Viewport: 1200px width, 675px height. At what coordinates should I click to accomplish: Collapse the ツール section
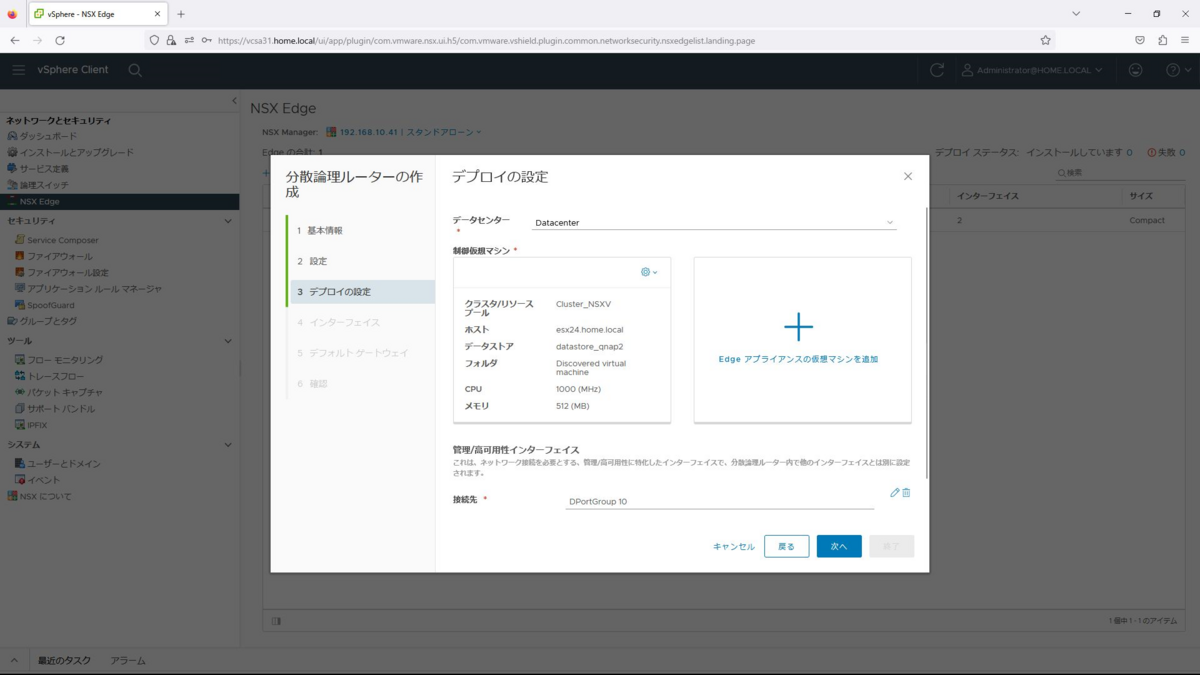point(228,341)
